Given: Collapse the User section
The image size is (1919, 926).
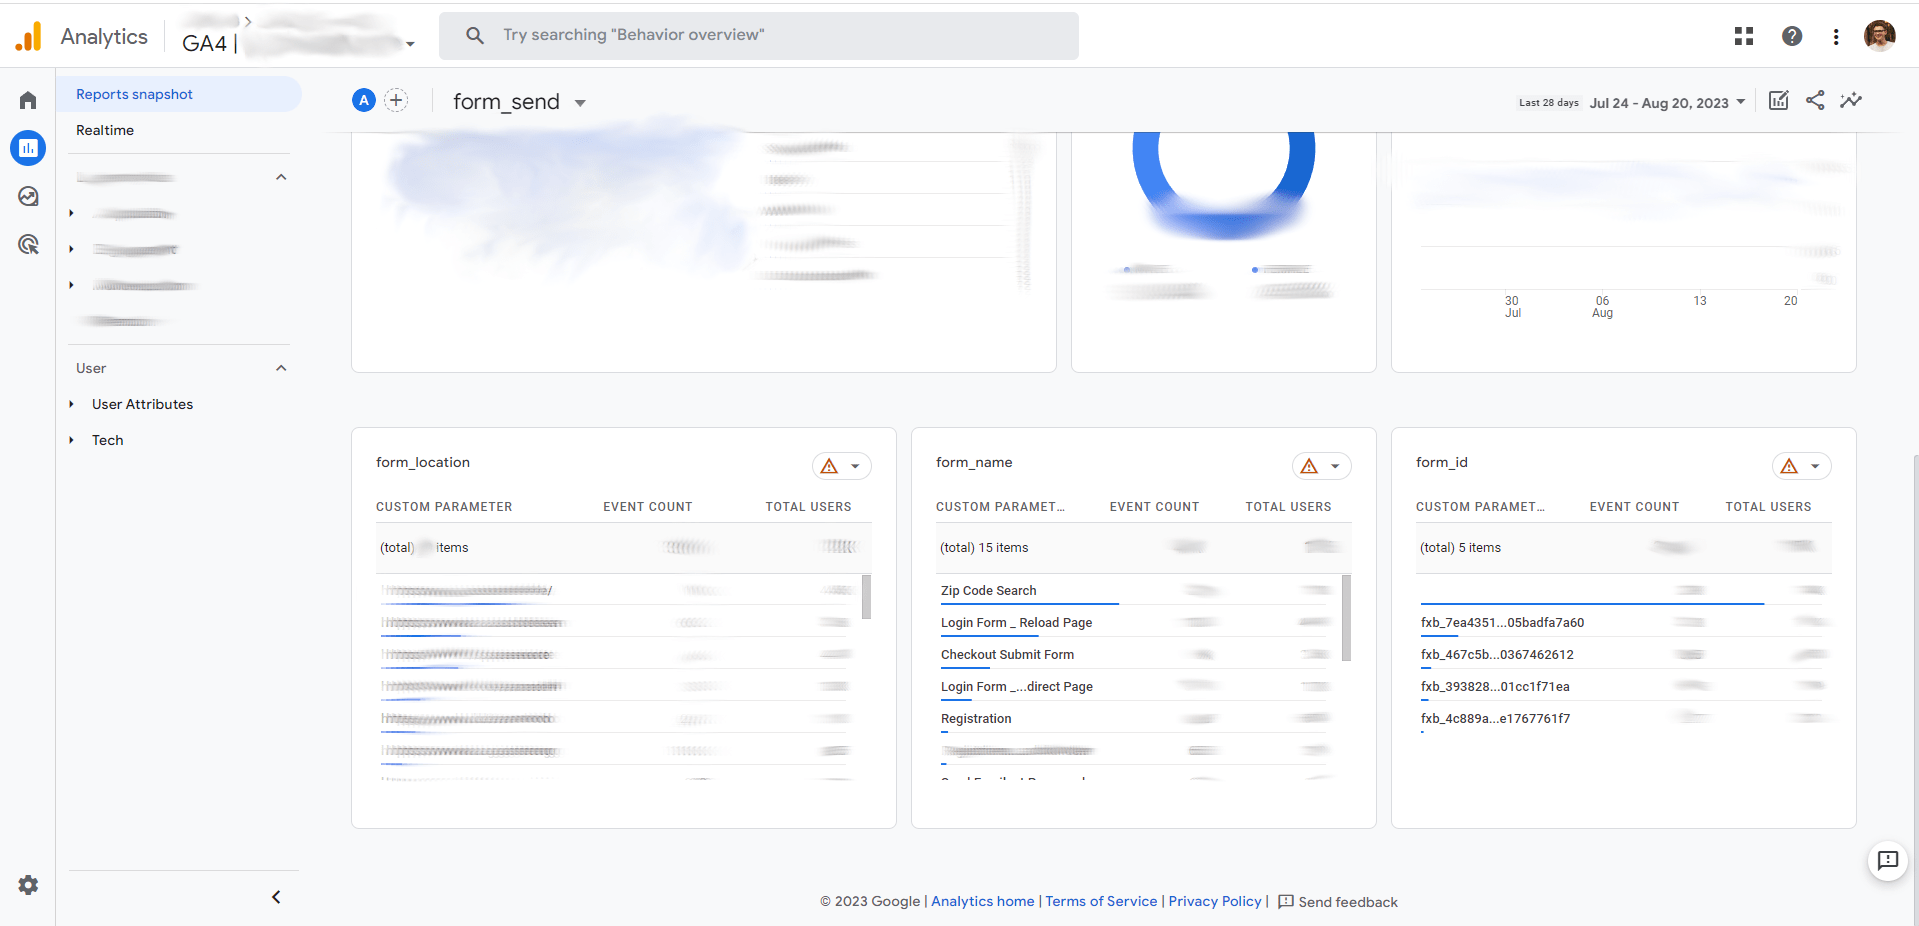Looking at the screenshot, I should click(x=281, y=368).
